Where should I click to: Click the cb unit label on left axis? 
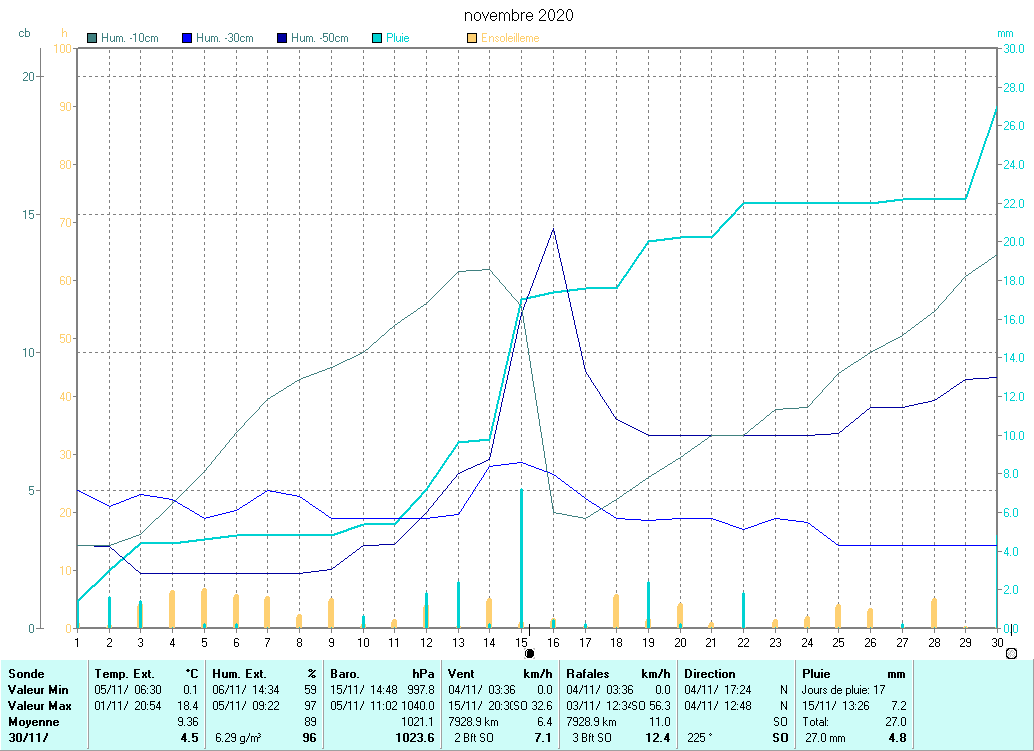(25, 33)
